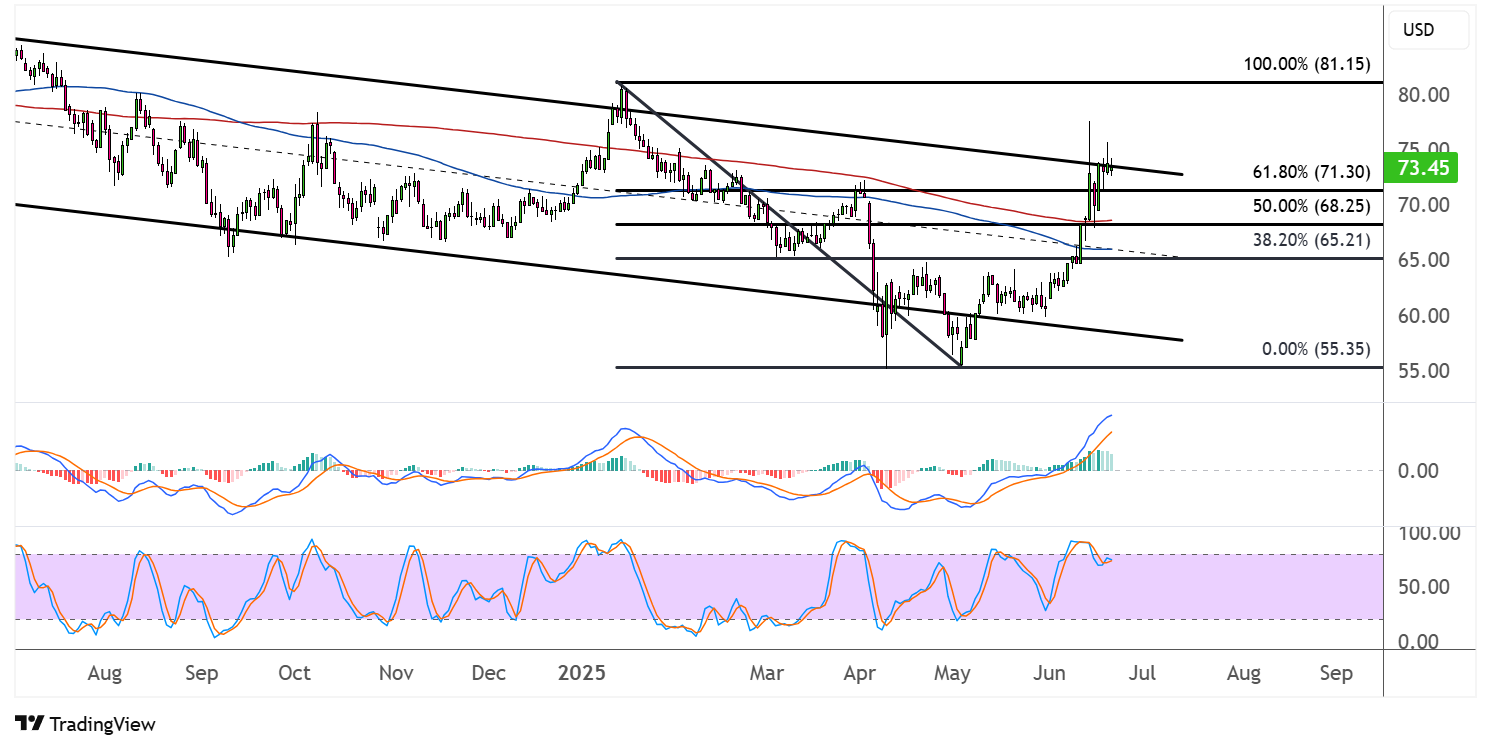Click the Nov label on time axis

396,674
